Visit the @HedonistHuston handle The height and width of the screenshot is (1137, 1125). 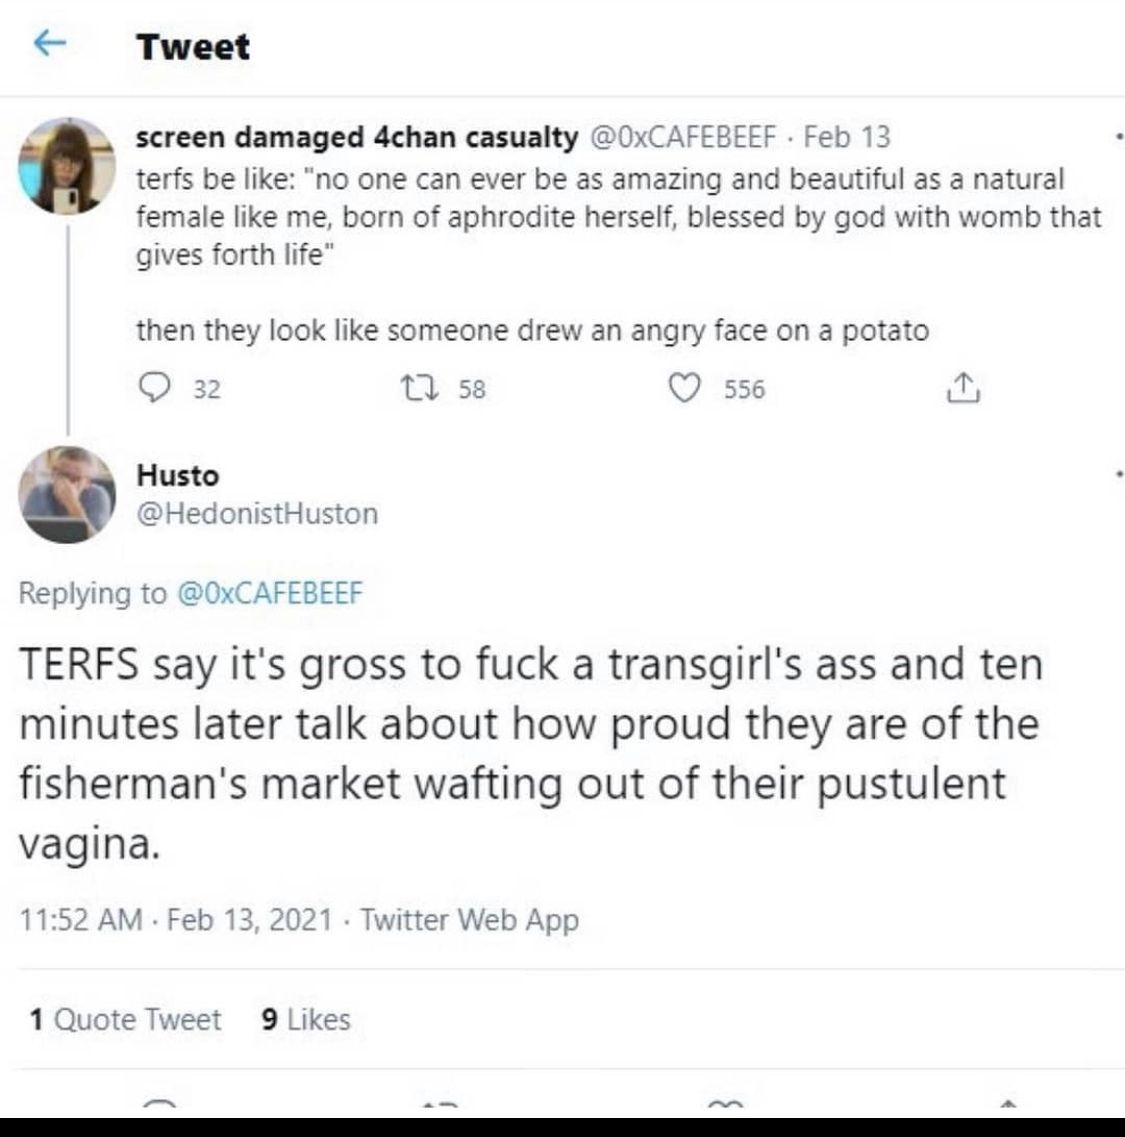point(257,514)
